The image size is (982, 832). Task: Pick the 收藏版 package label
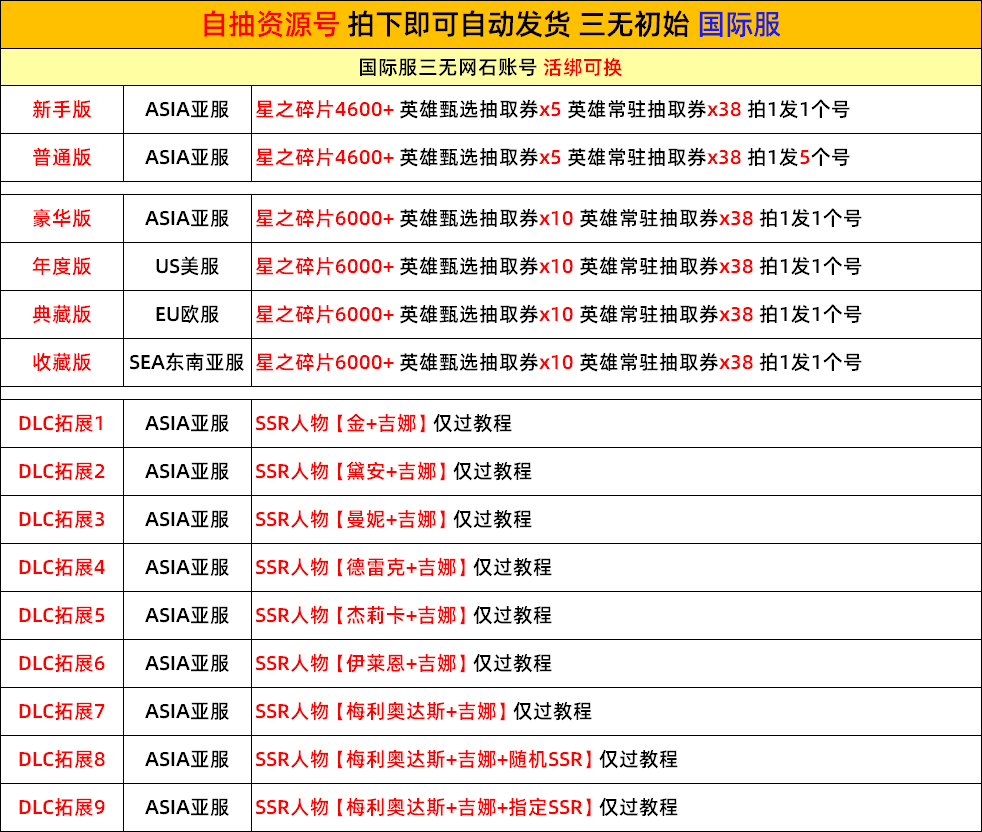[x=62, y=362]
